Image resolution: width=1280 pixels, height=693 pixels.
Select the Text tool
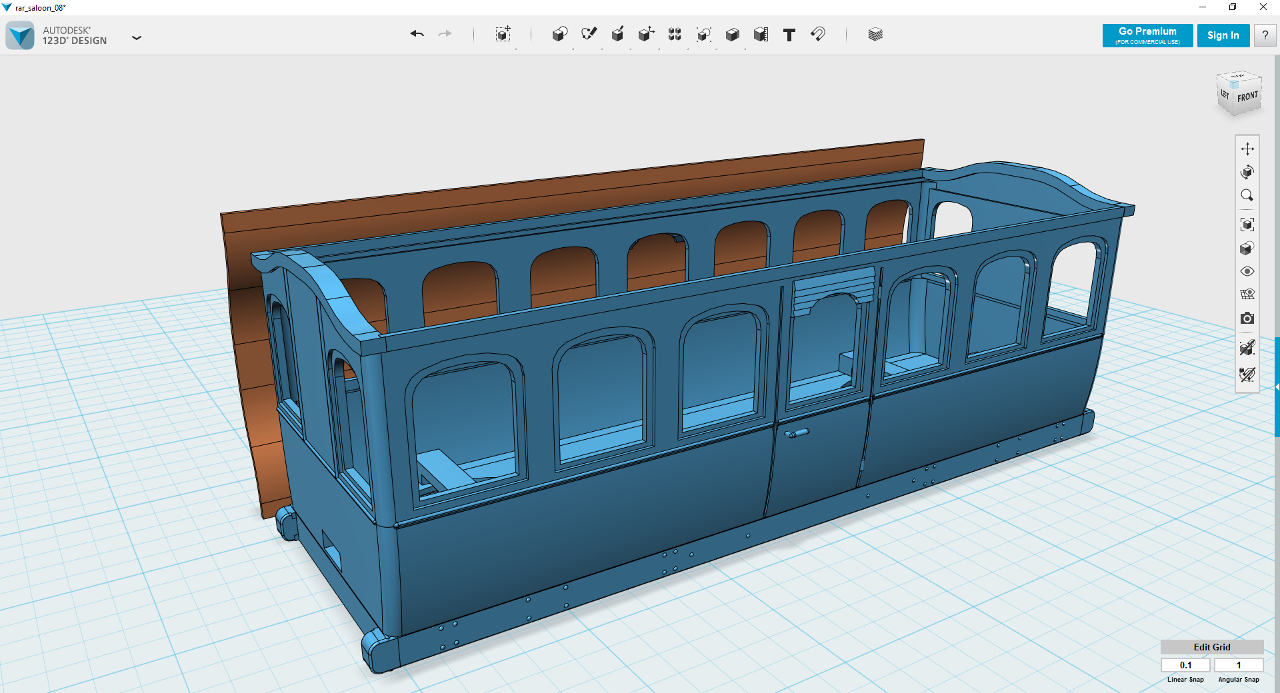tap(789, 34)
